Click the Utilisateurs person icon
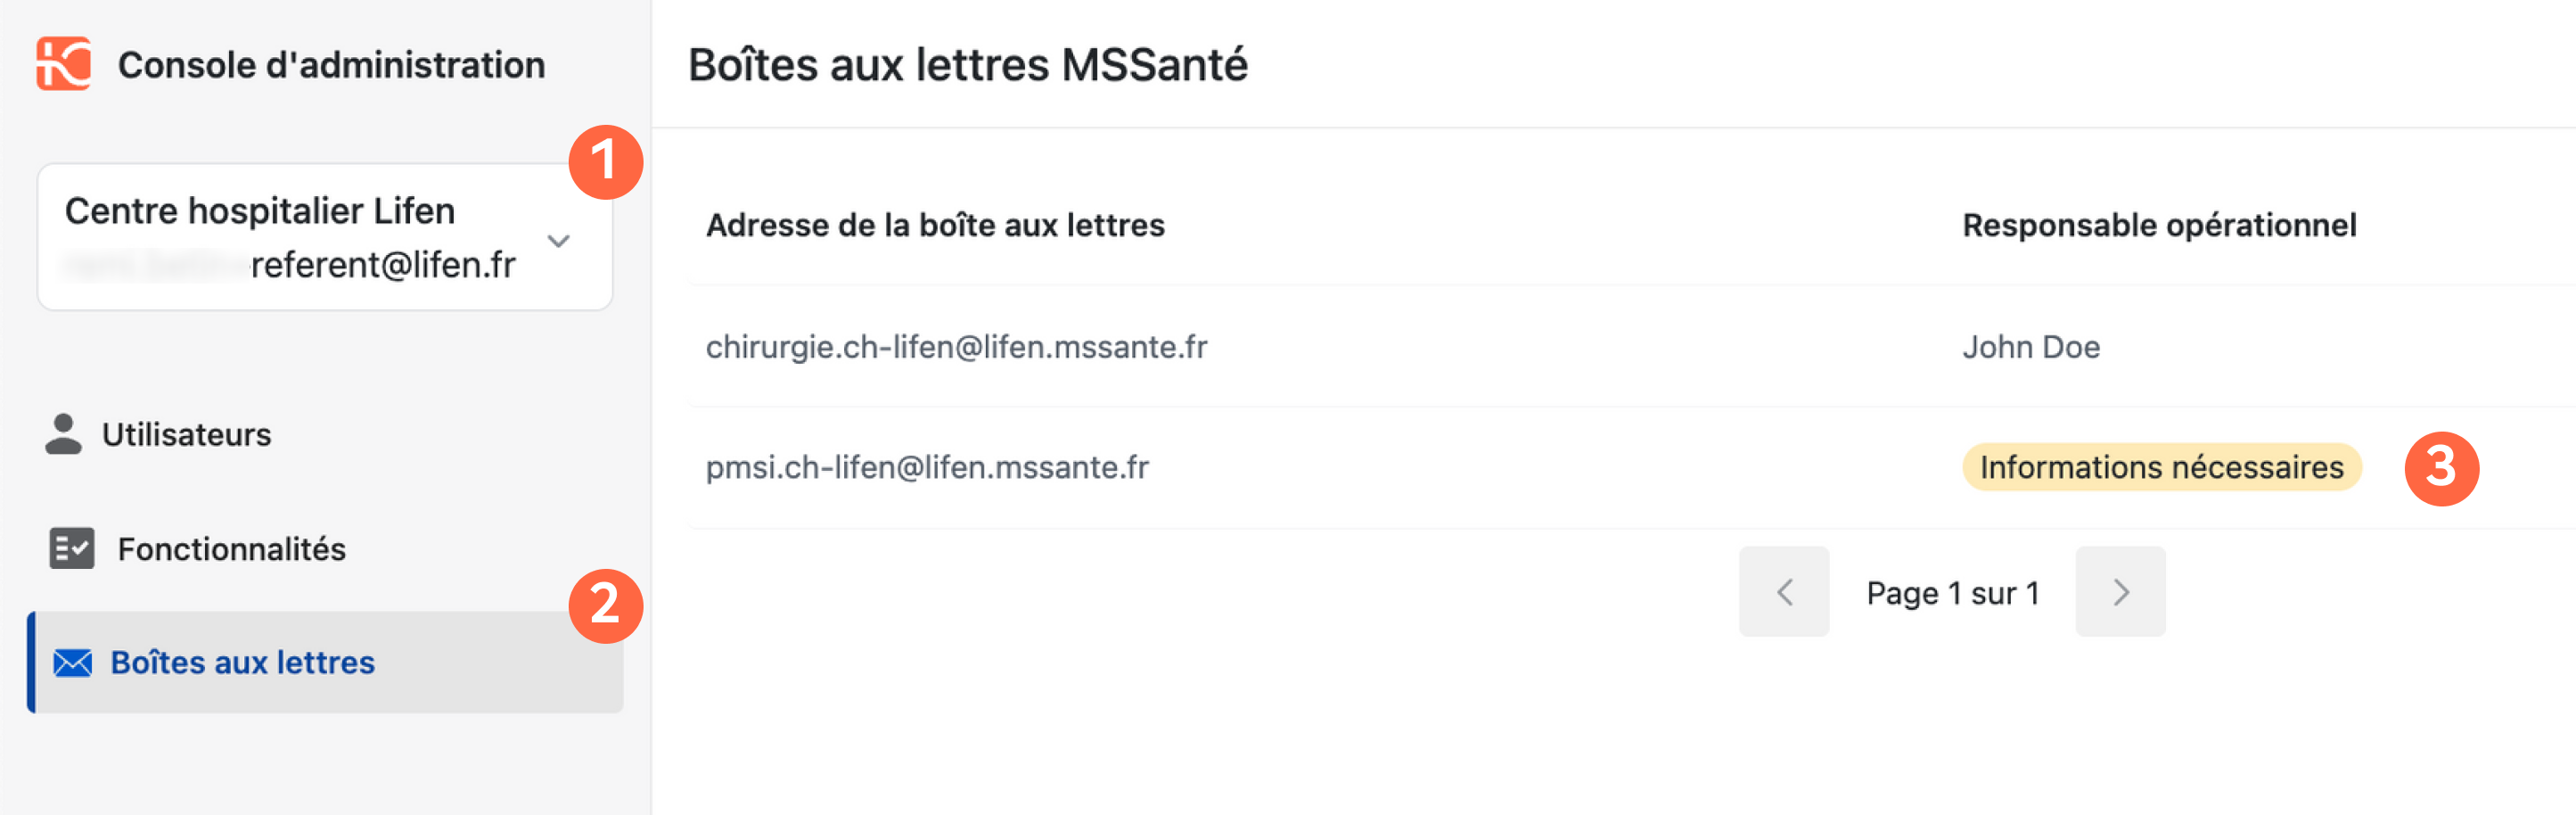Image resolution: width=2576 pixels, height=815 pixels. click(63, 434)
